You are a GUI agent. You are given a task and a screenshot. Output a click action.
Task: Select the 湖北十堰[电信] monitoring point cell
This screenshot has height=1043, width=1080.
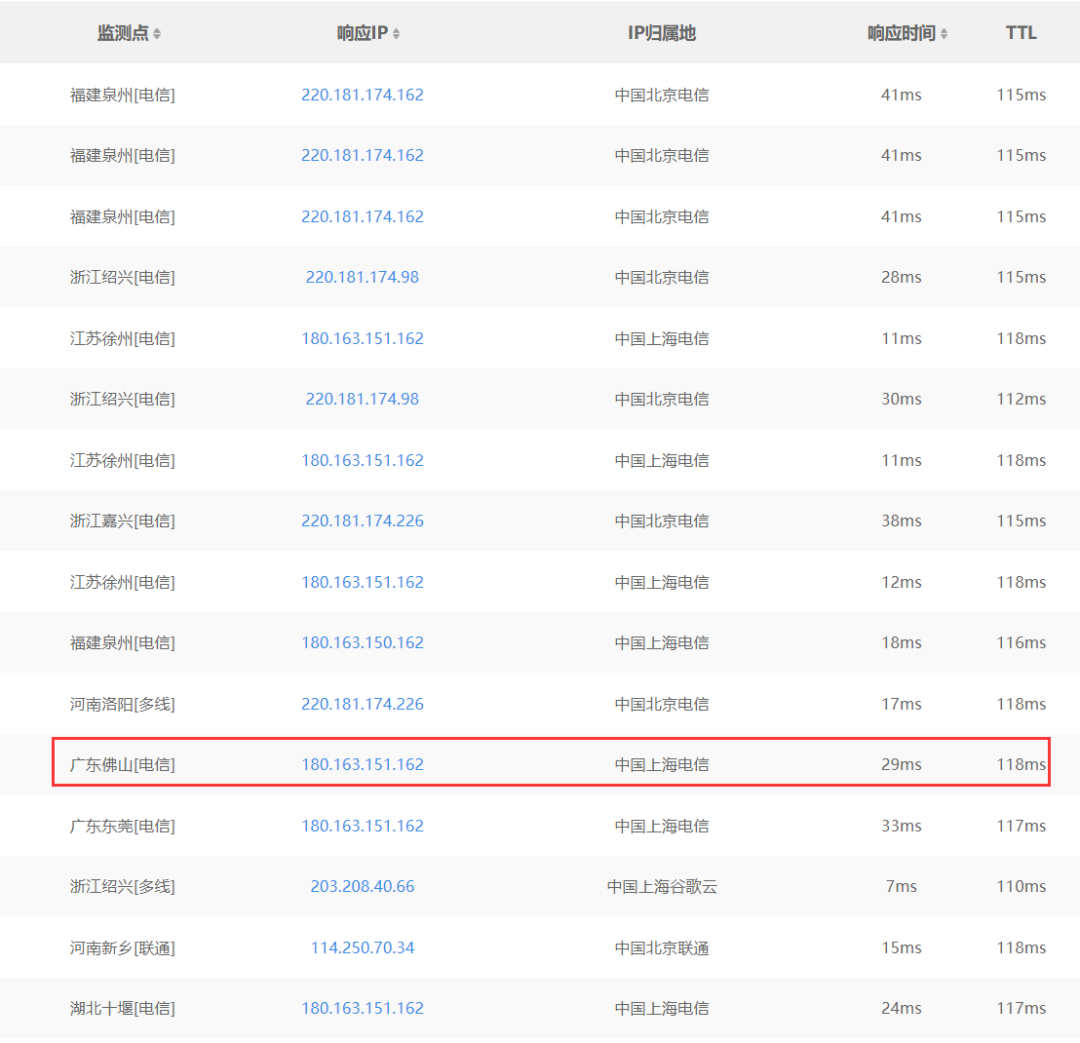[122, 1009]
